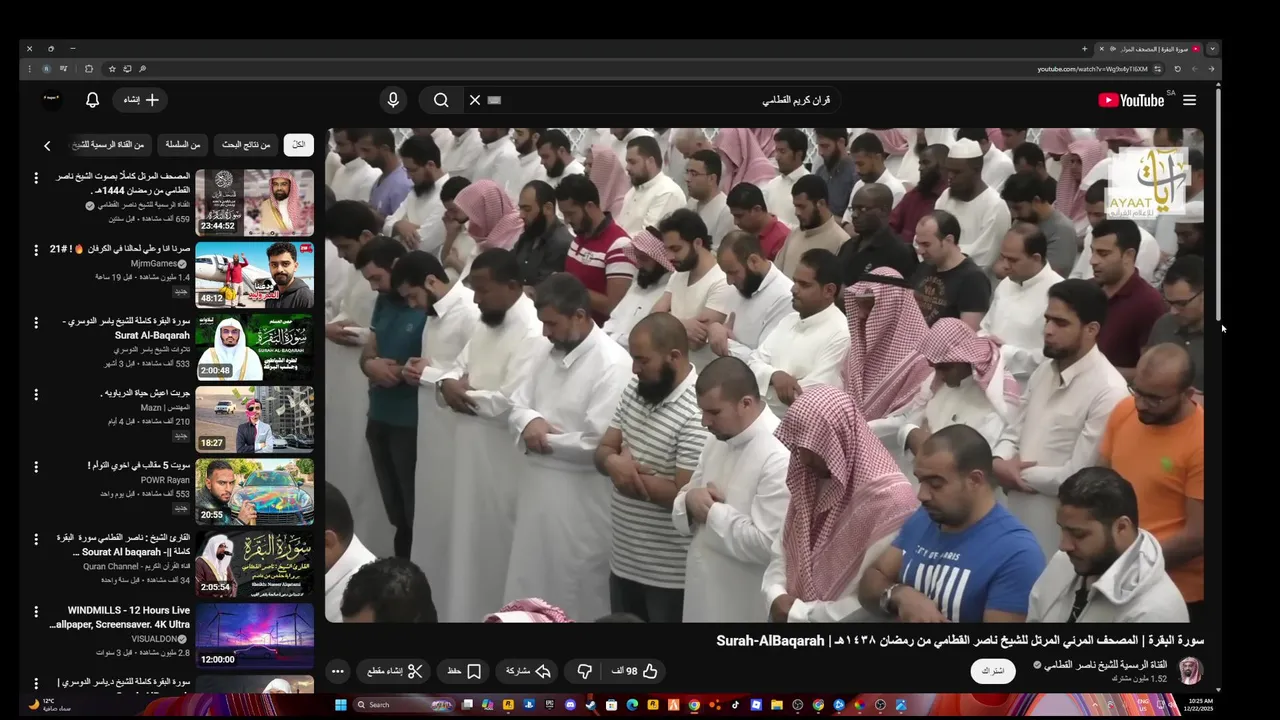Save the video with حفظ button

[464, 671]
